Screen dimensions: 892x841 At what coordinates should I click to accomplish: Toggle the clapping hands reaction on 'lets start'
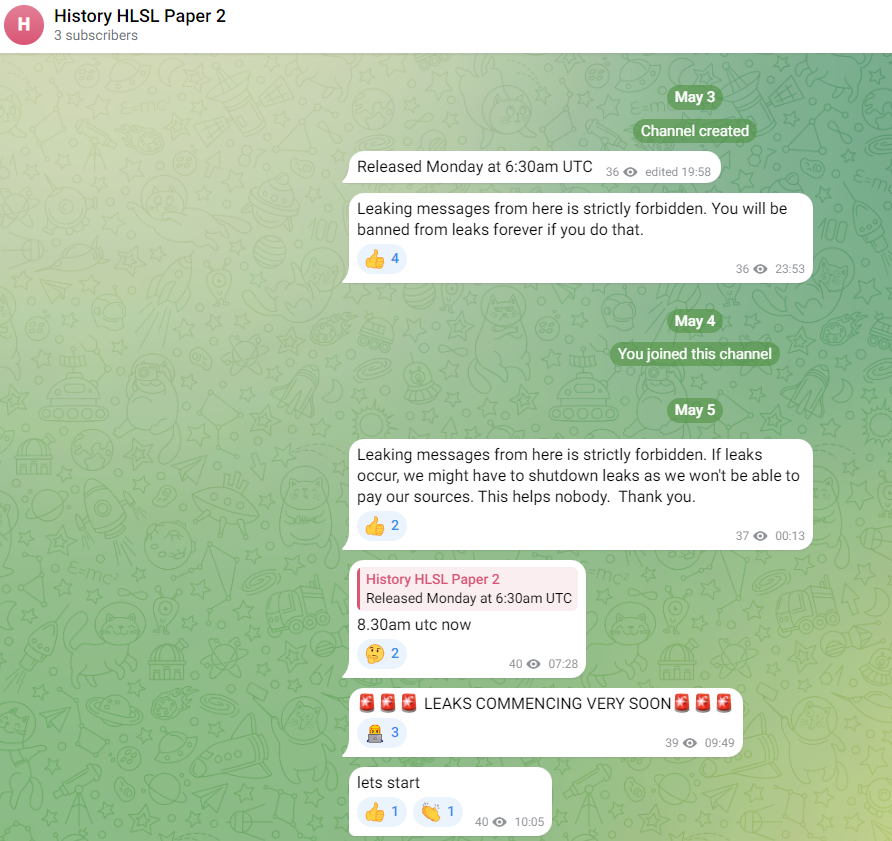437,812
